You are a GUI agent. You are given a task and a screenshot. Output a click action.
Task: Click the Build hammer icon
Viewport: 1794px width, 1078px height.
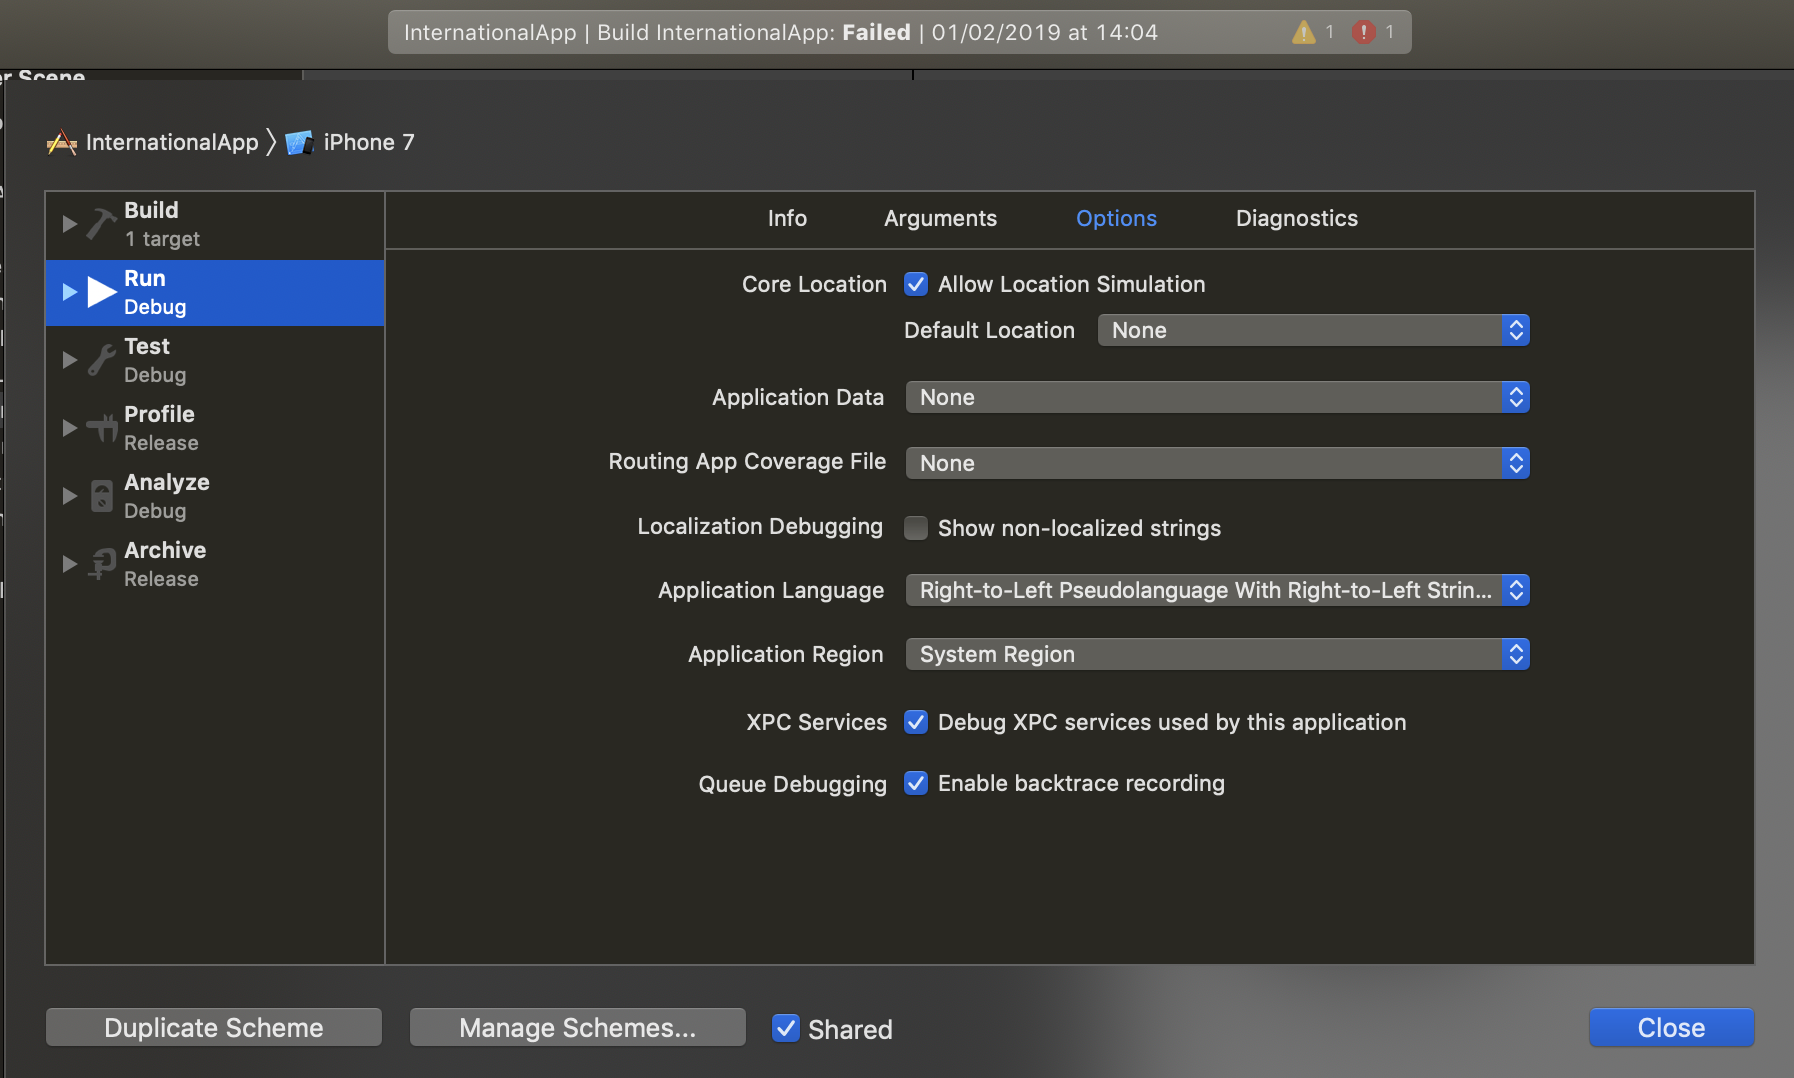[x=101, y=224]
